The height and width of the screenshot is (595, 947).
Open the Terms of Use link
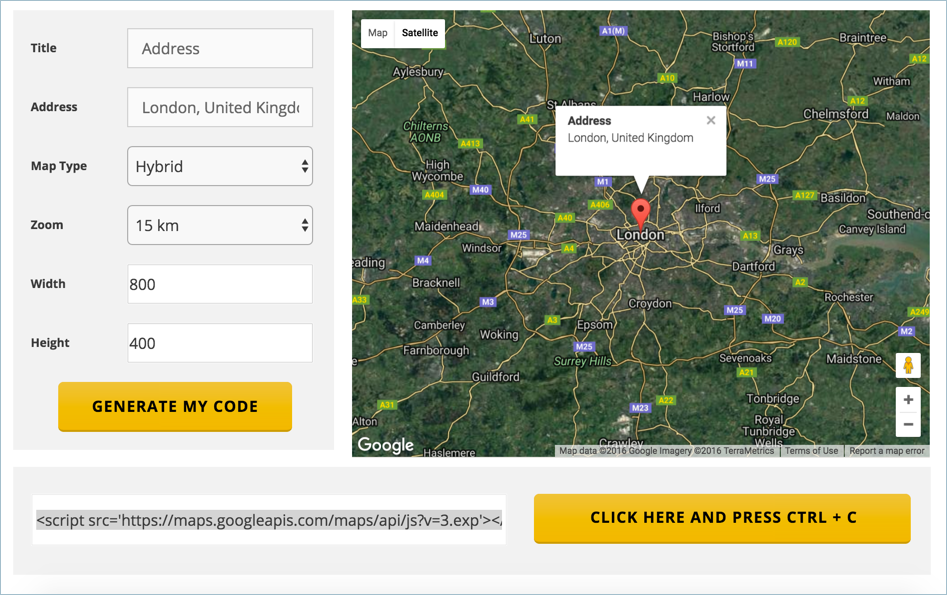tap(811, 451)
